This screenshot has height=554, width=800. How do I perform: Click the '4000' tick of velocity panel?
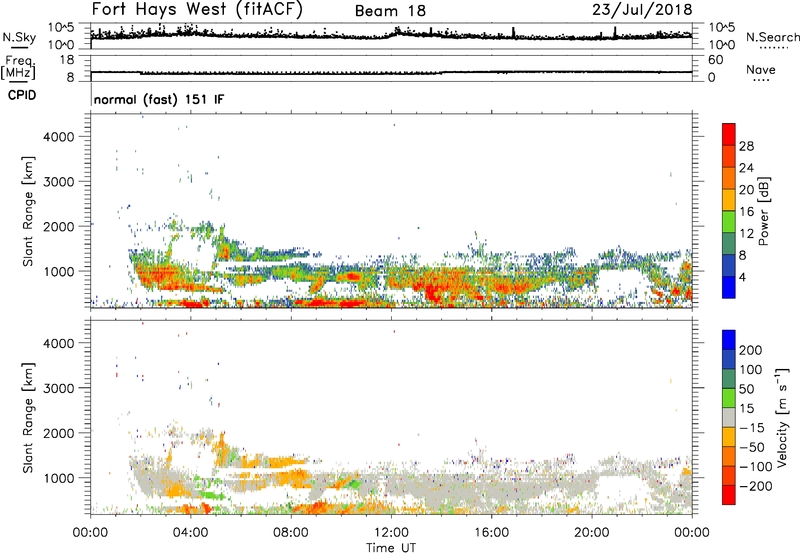tap(58, 343)
